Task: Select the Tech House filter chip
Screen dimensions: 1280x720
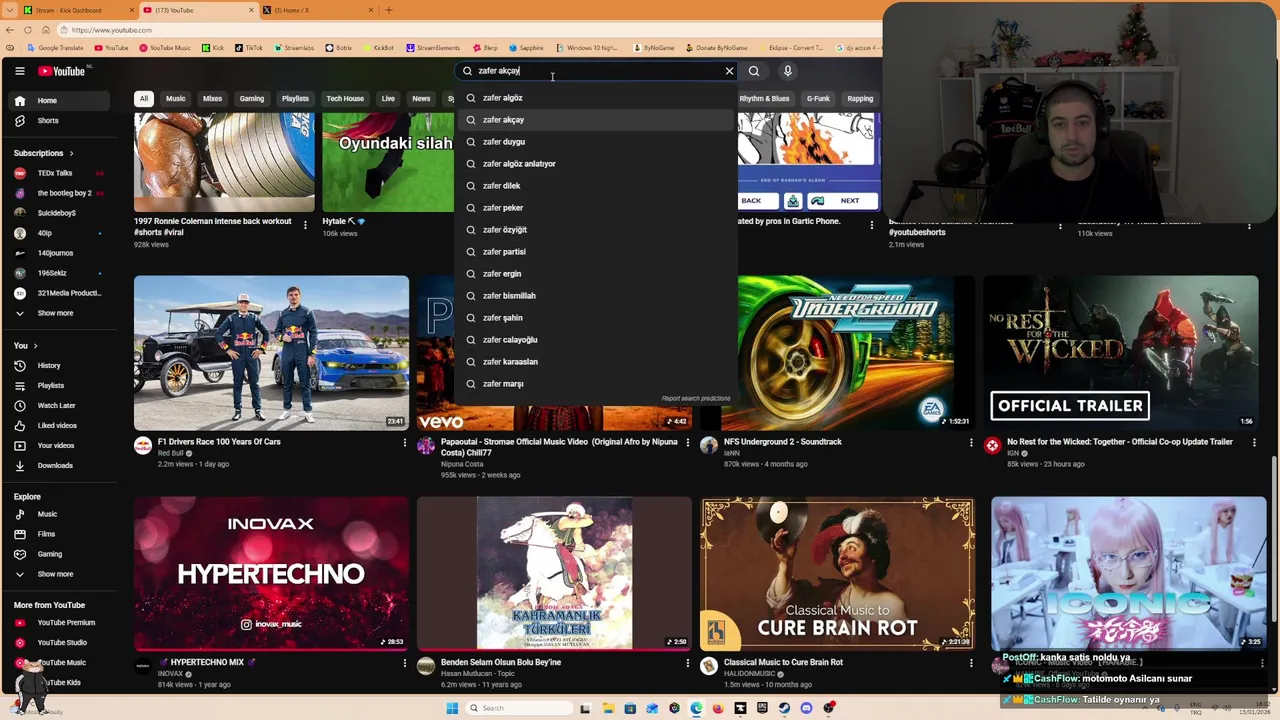Action: point(345,99)
